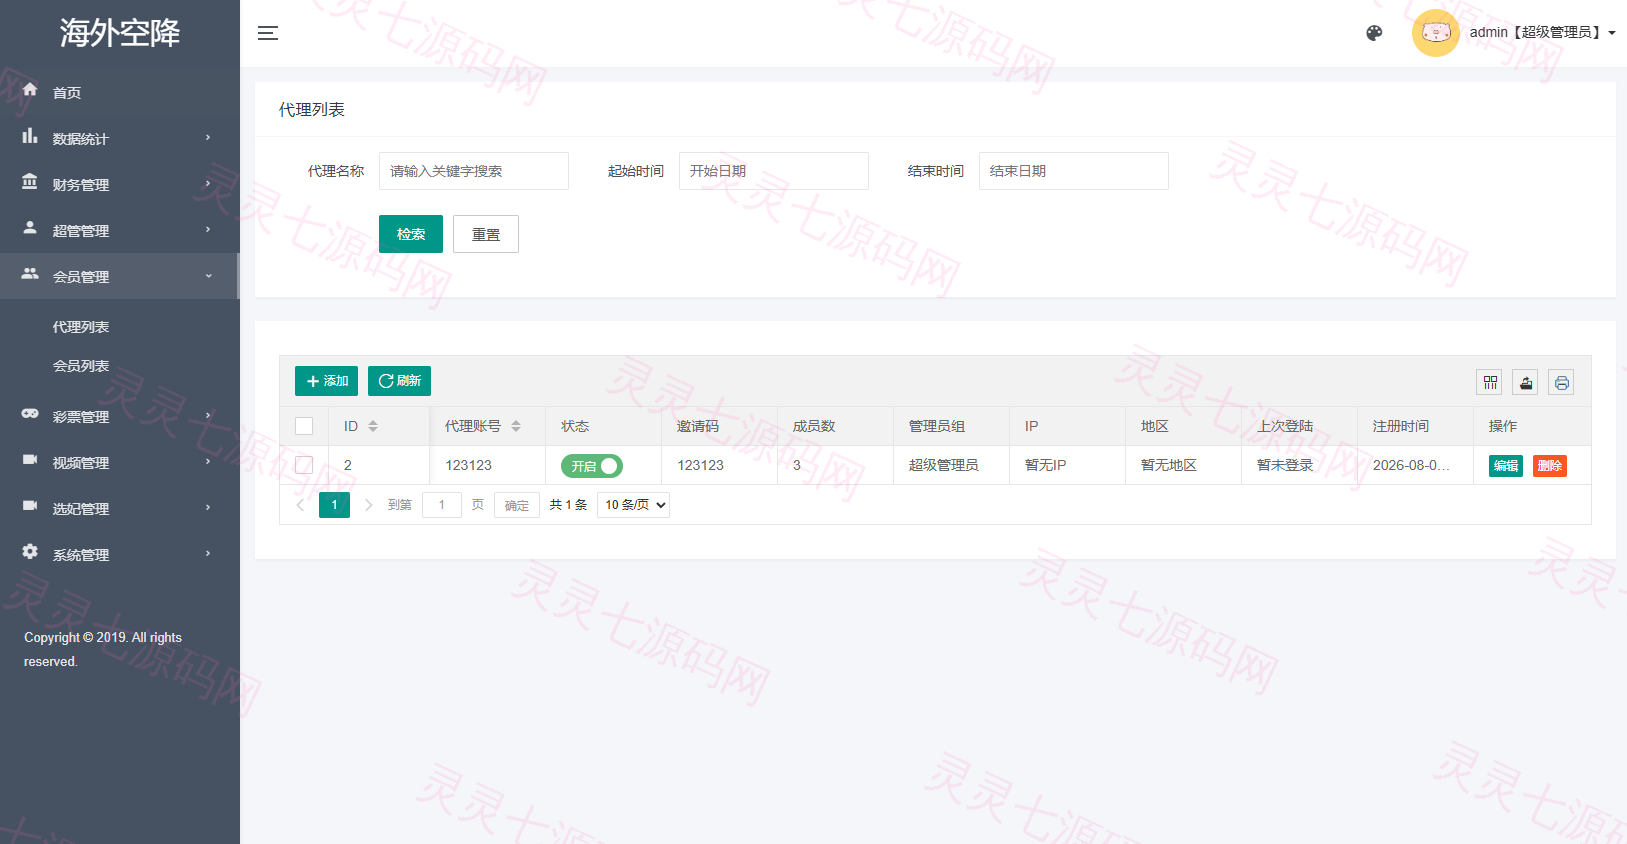Click page number 1 button
This screenshot has width=1627, height=844.
coord(334,505)
